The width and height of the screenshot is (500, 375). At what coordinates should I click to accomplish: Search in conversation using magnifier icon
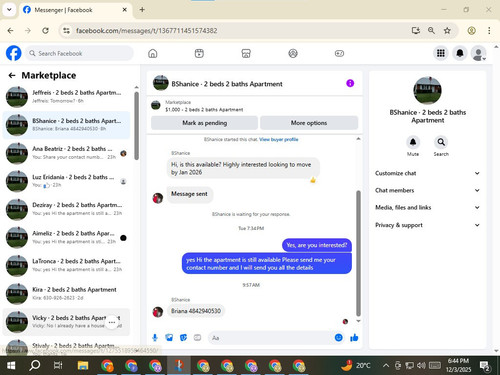[441, 142]
